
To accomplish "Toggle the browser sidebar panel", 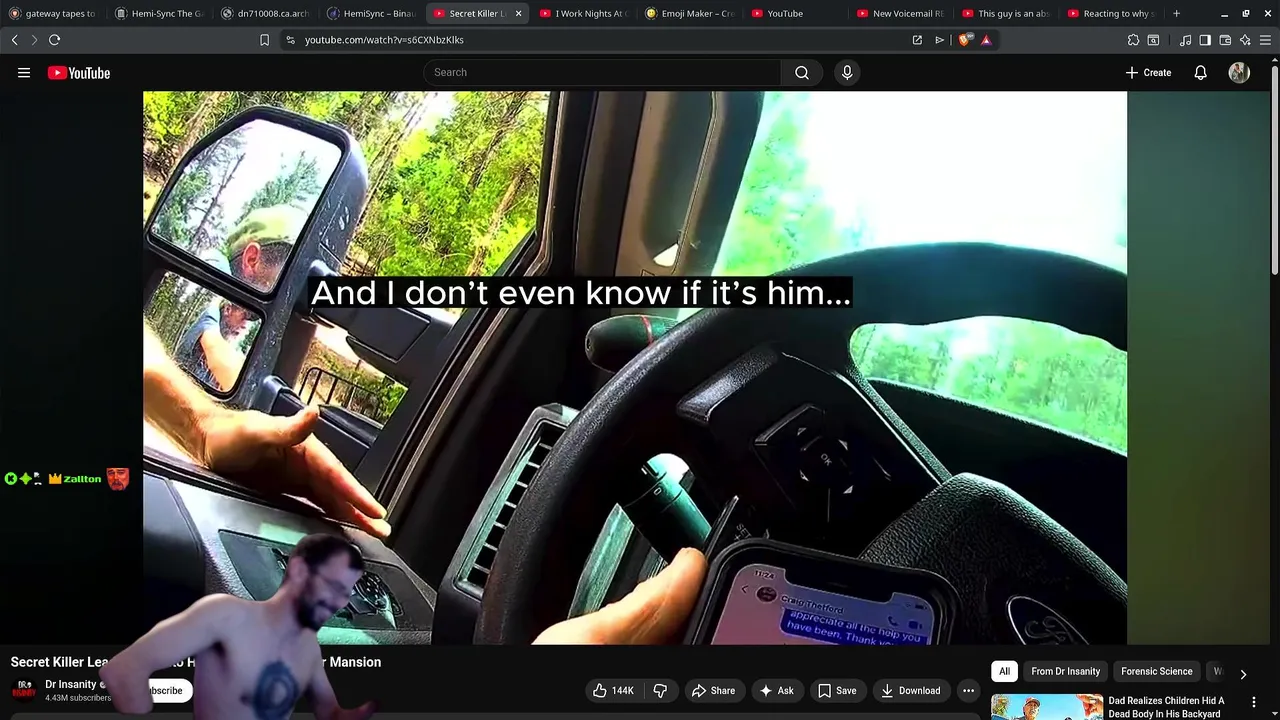I will point(1205,40).
